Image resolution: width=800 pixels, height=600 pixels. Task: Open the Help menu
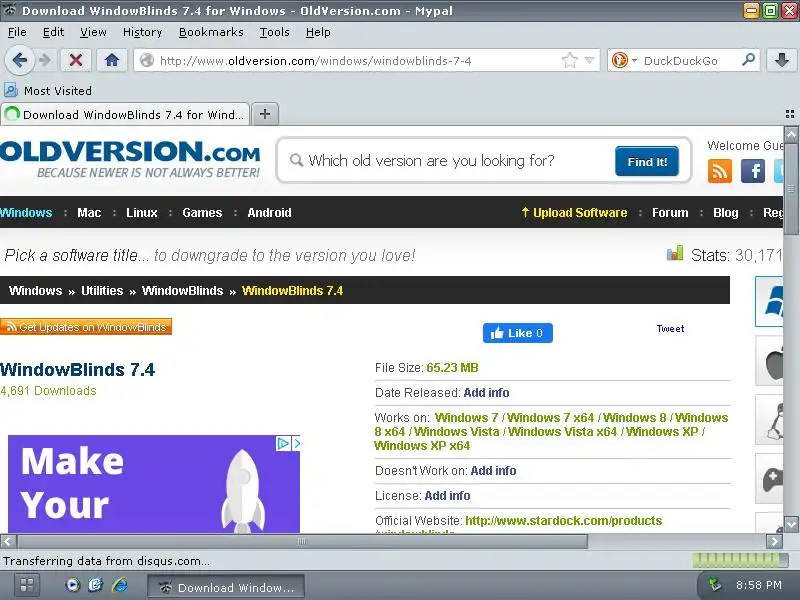[318, 32]
